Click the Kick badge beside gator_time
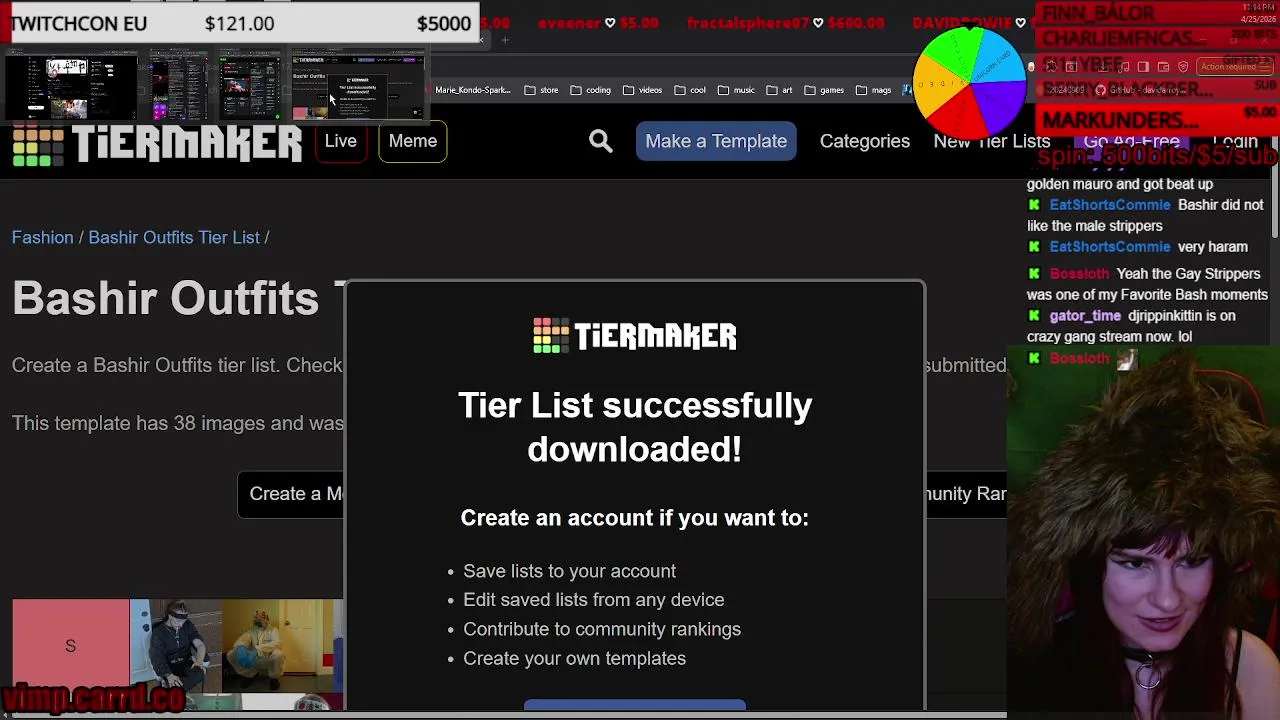 point(1035,316)
